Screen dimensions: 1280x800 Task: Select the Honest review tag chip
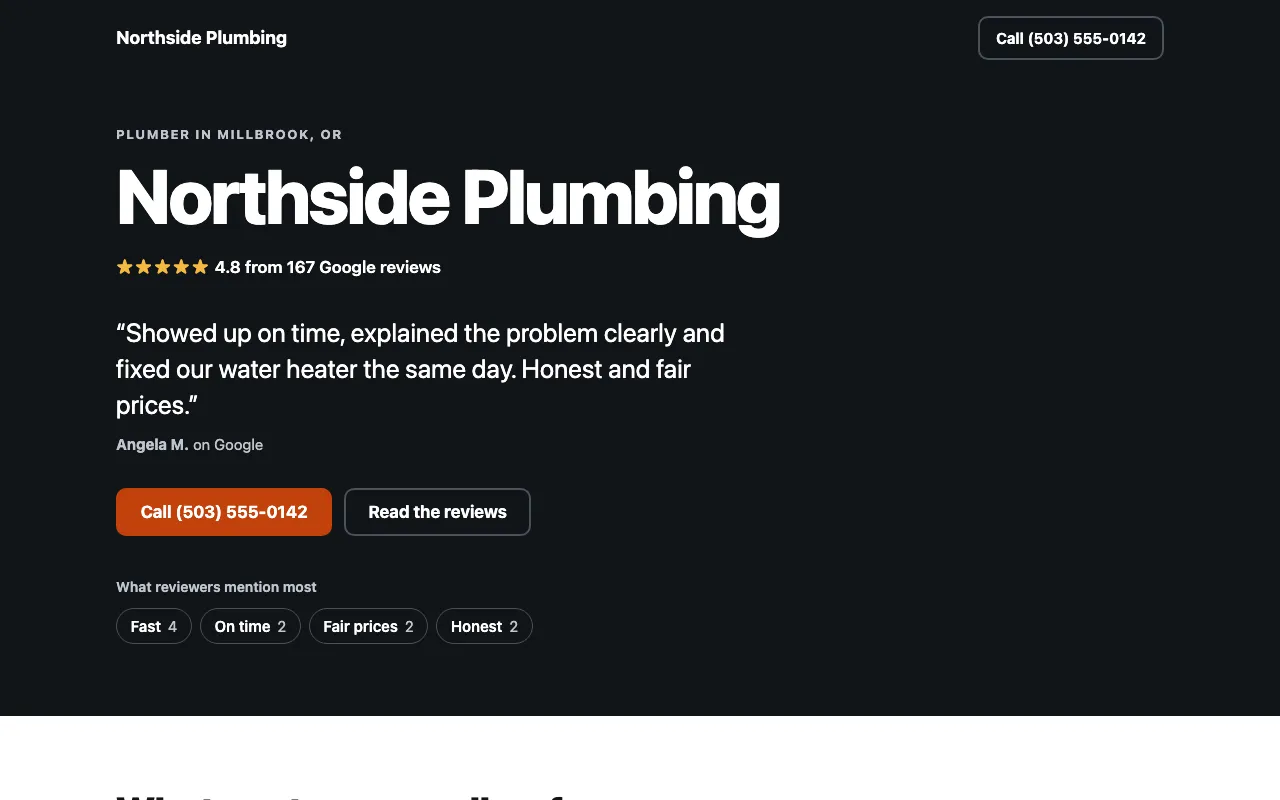484,626
